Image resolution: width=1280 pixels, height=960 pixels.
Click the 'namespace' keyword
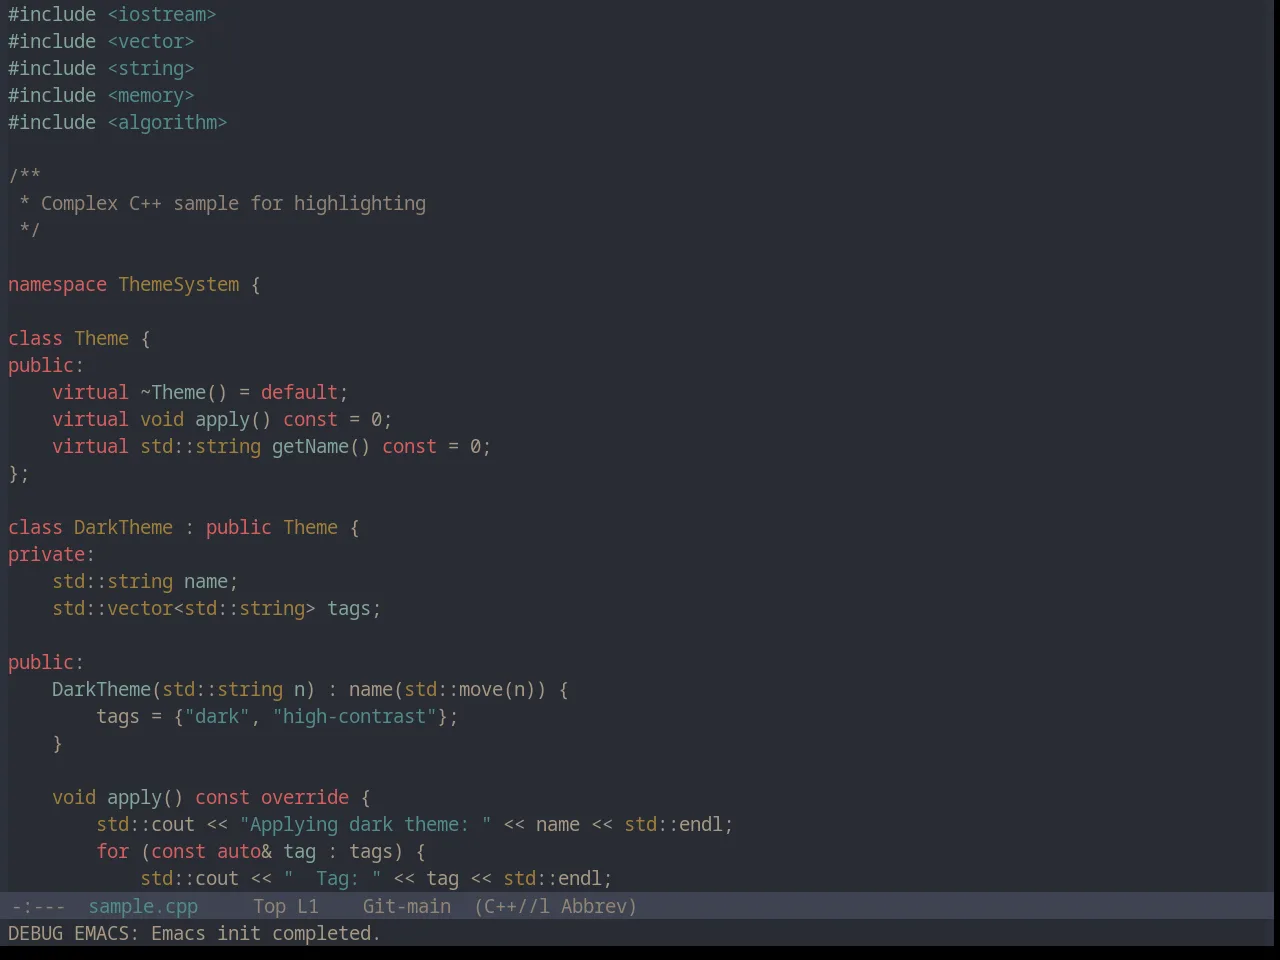pyautogui.click(x=57, y=284)
